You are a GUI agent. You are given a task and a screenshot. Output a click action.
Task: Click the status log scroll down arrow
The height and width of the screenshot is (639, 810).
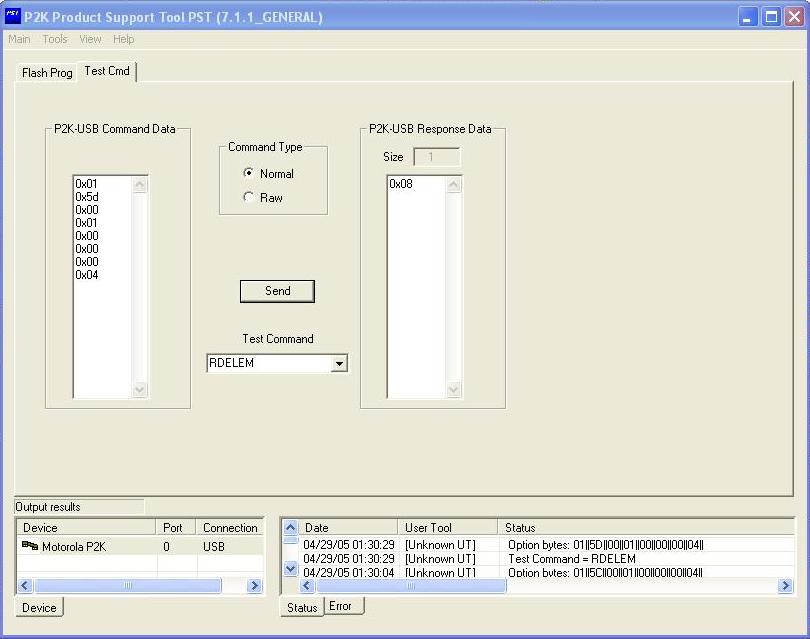click(290, 569)
